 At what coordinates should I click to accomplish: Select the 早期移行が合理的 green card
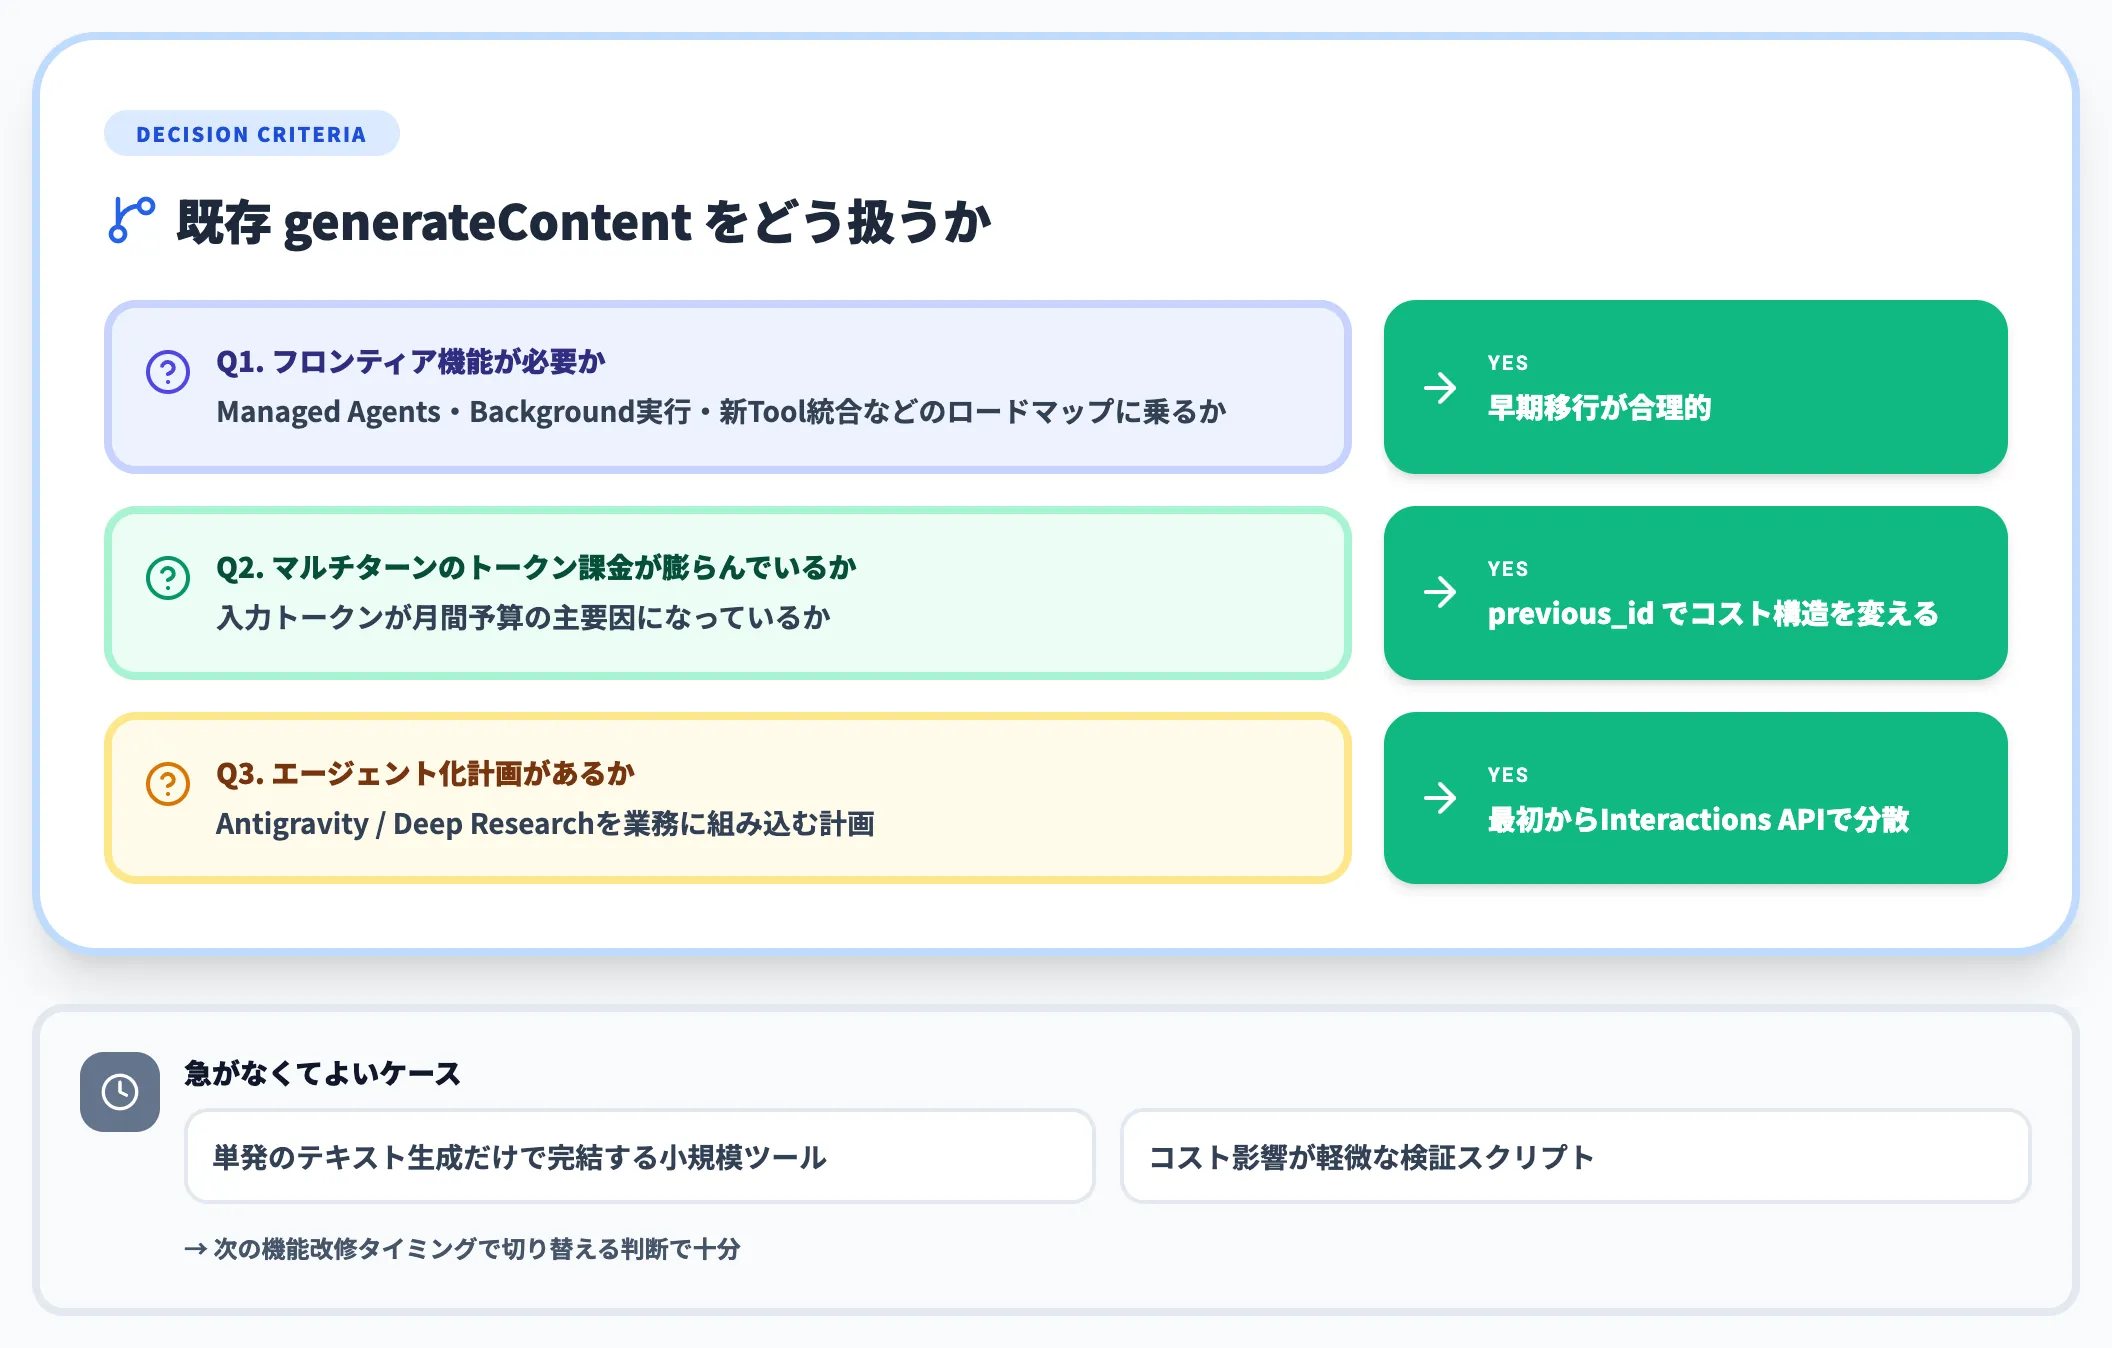point(1695,387)
